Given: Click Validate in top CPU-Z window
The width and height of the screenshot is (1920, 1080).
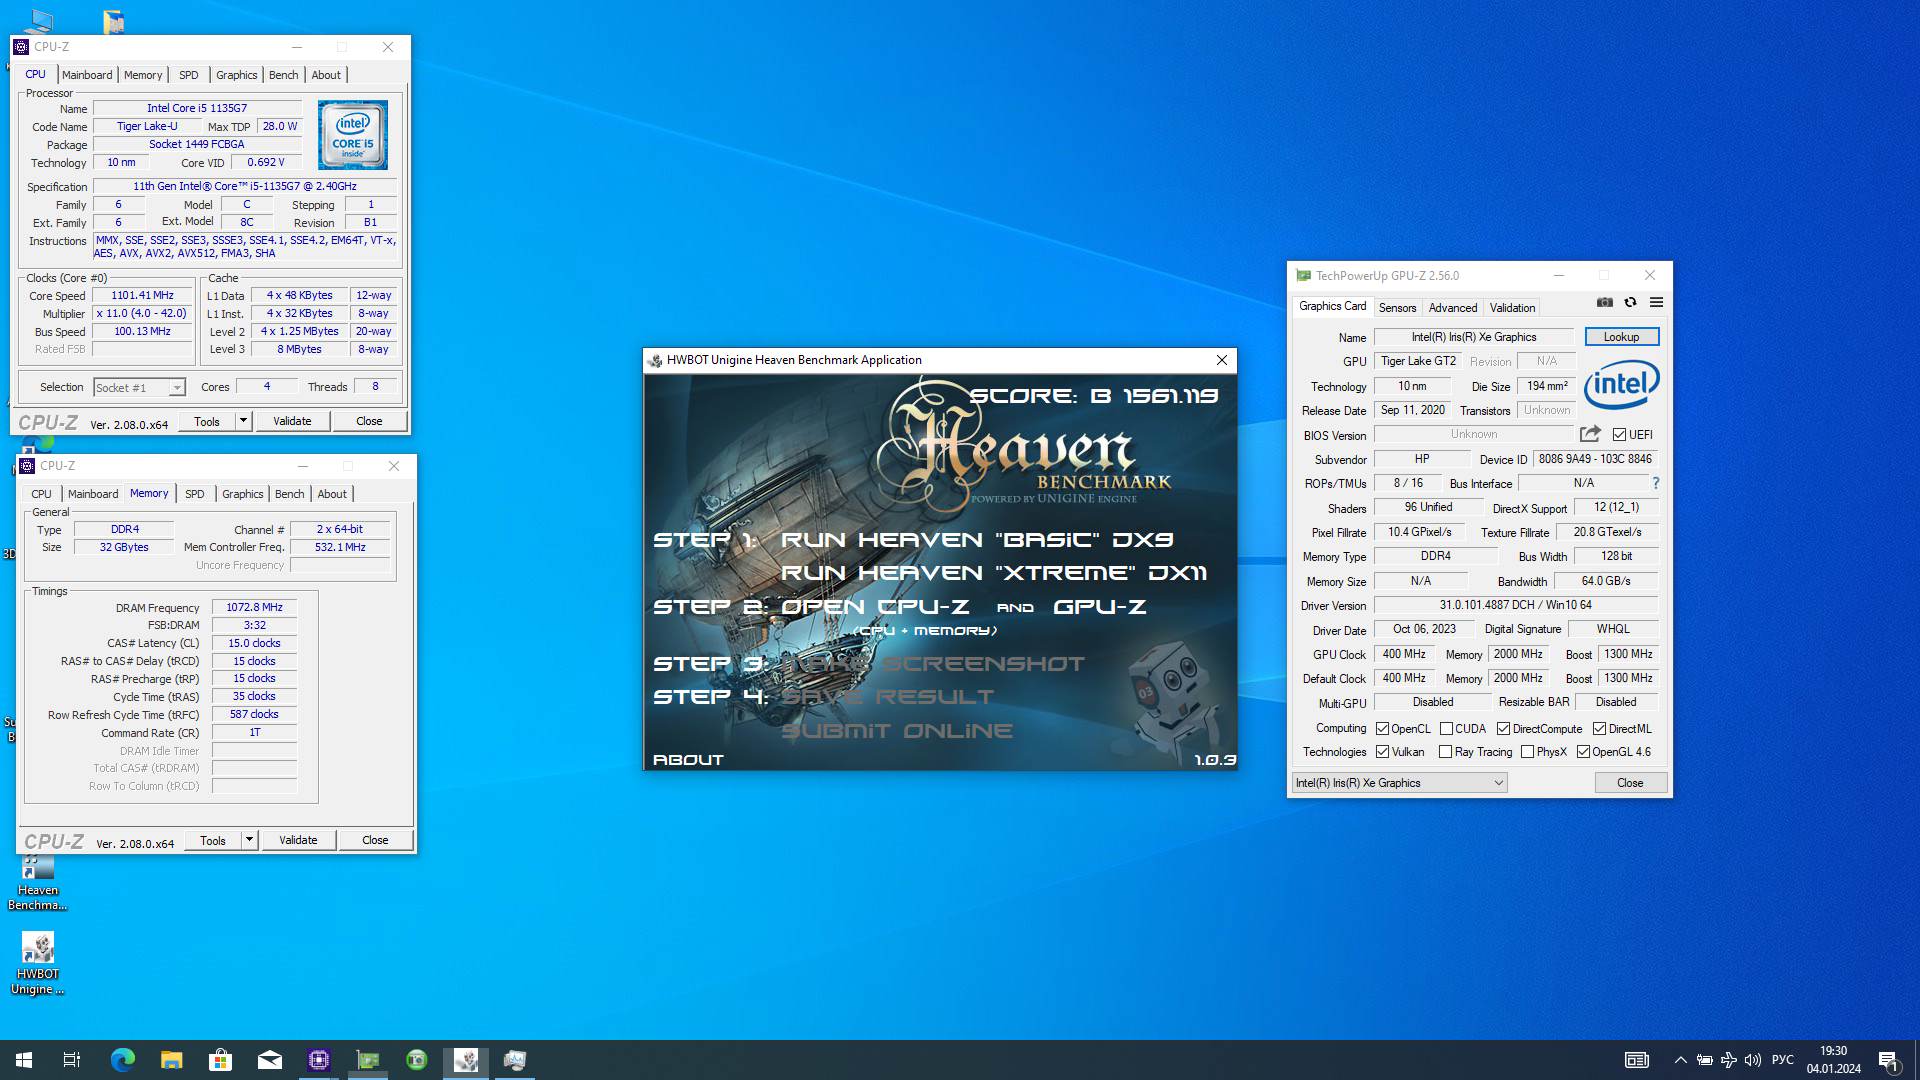Looking at the screenshot, I should pyautogui.click(x=292, y=421).
